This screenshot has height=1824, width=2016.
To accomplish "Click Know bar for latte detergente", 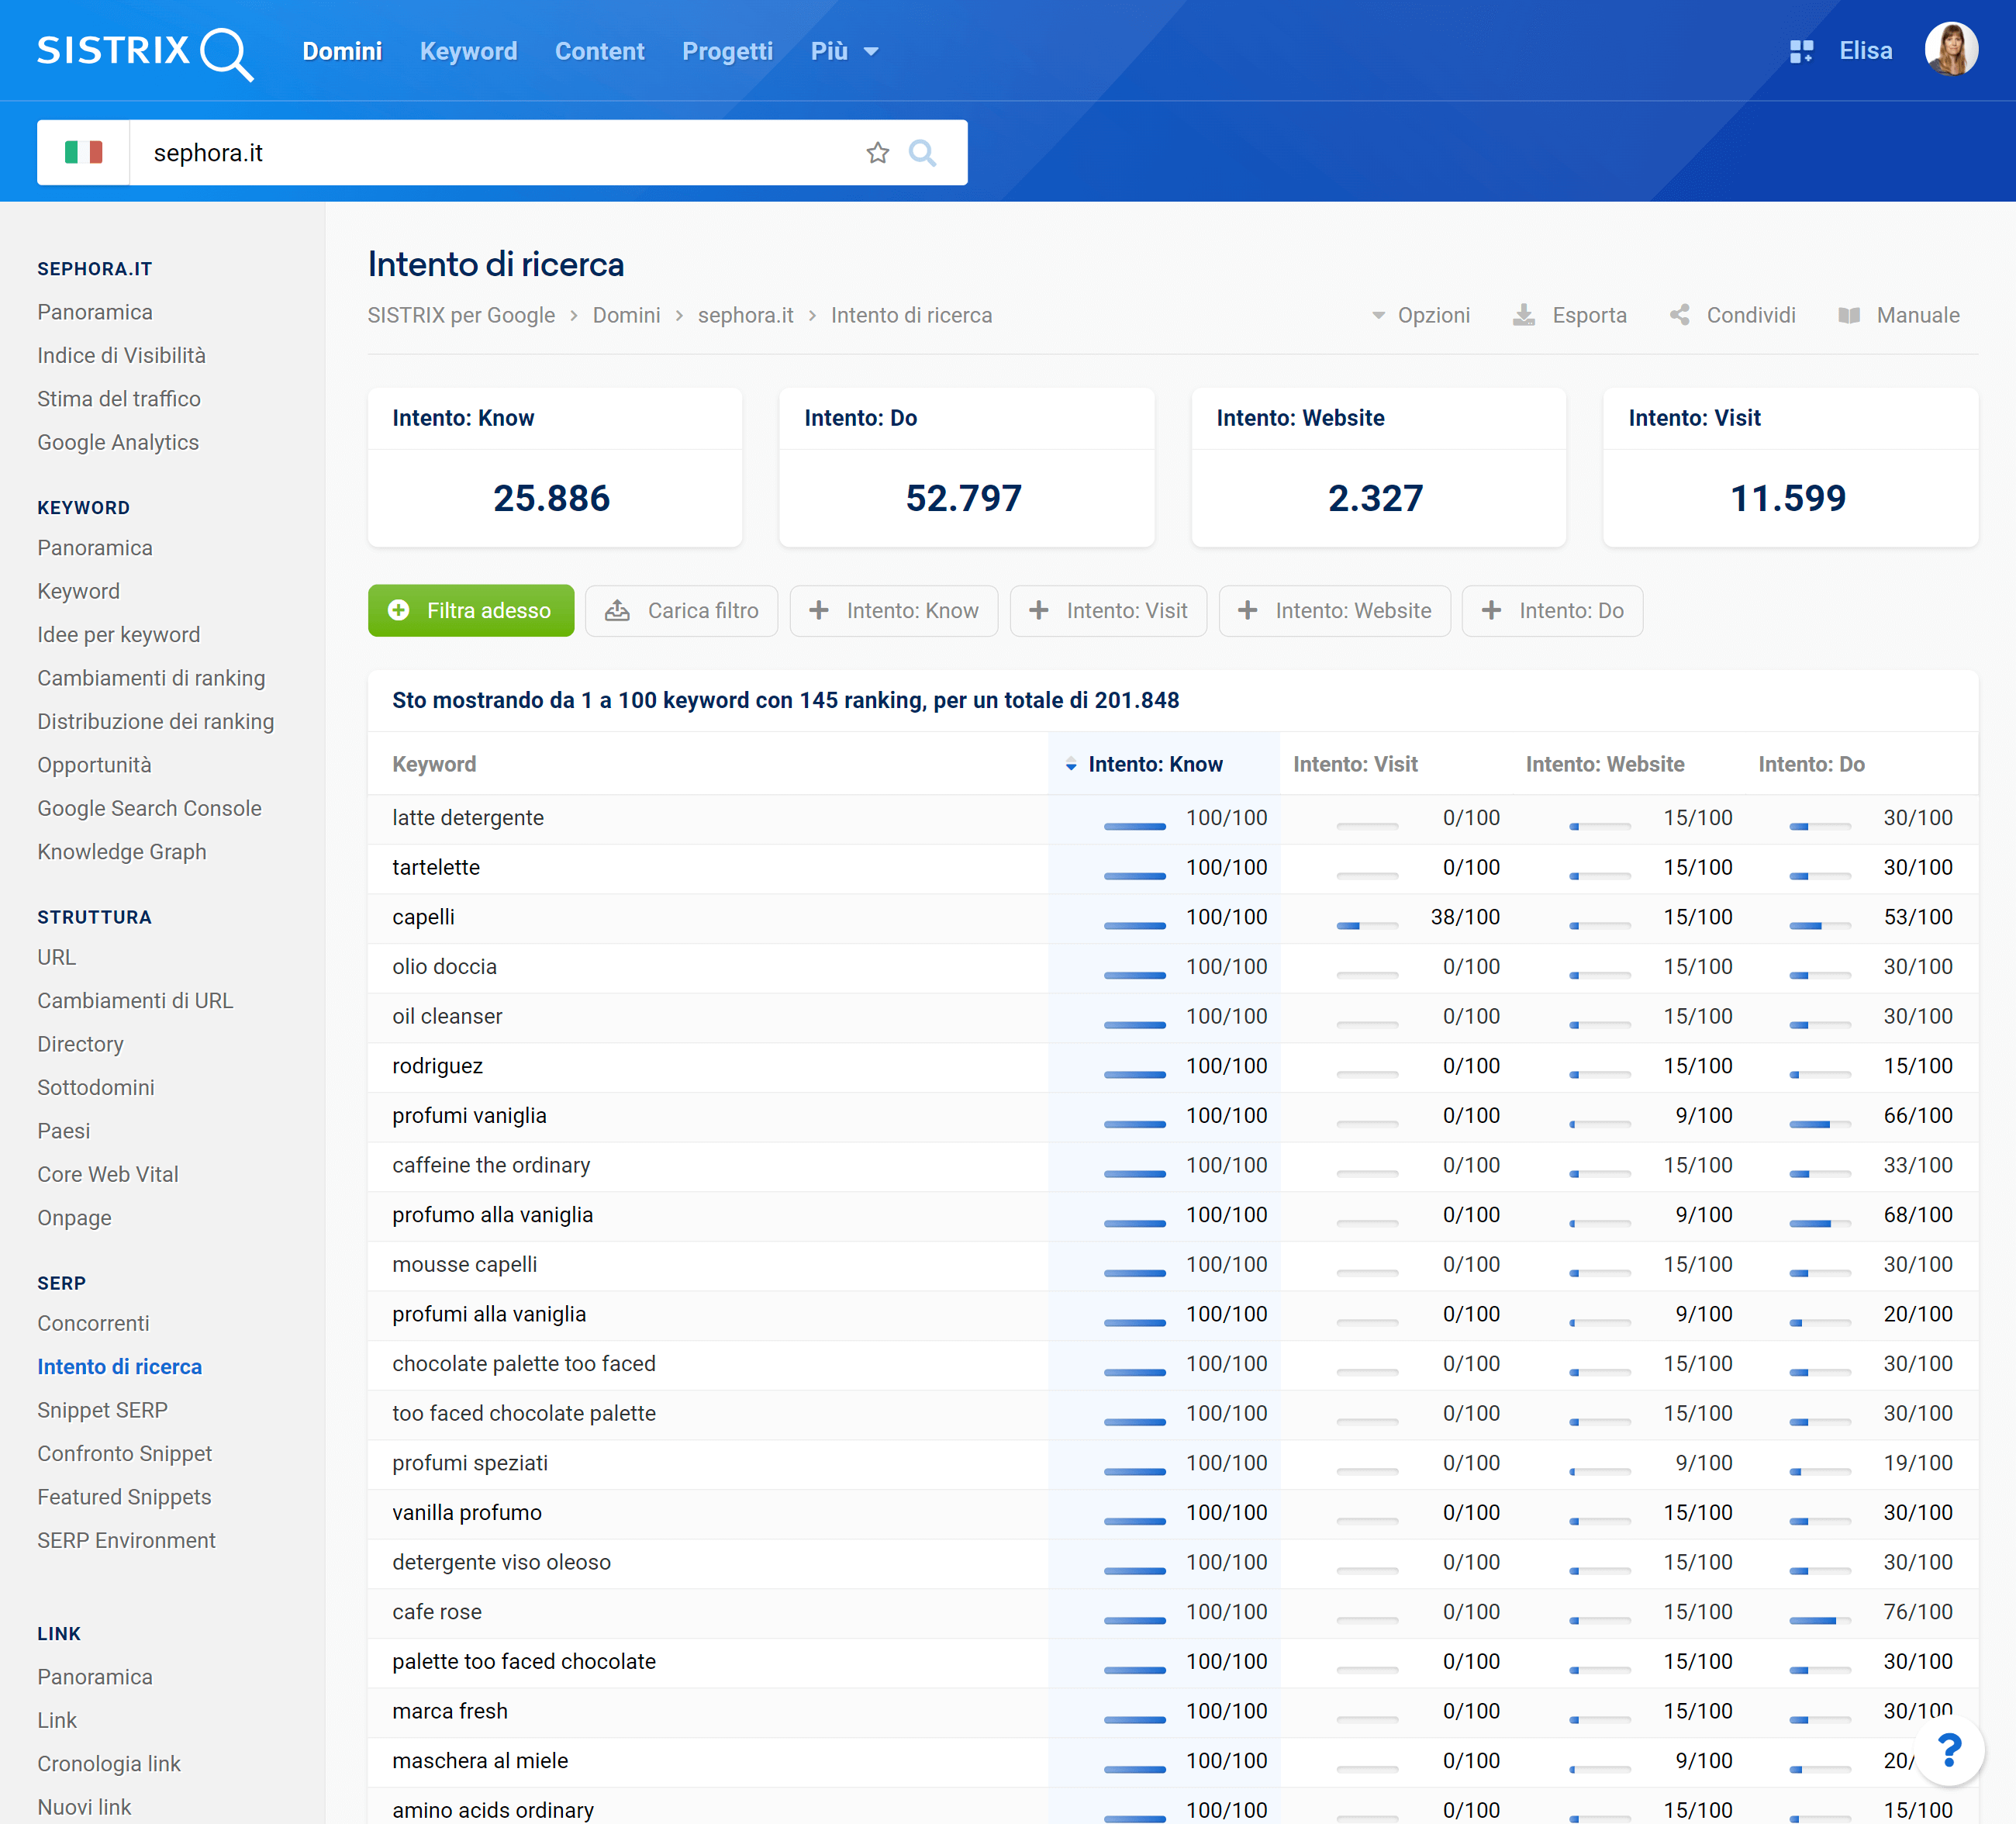I will [1135, 826].
